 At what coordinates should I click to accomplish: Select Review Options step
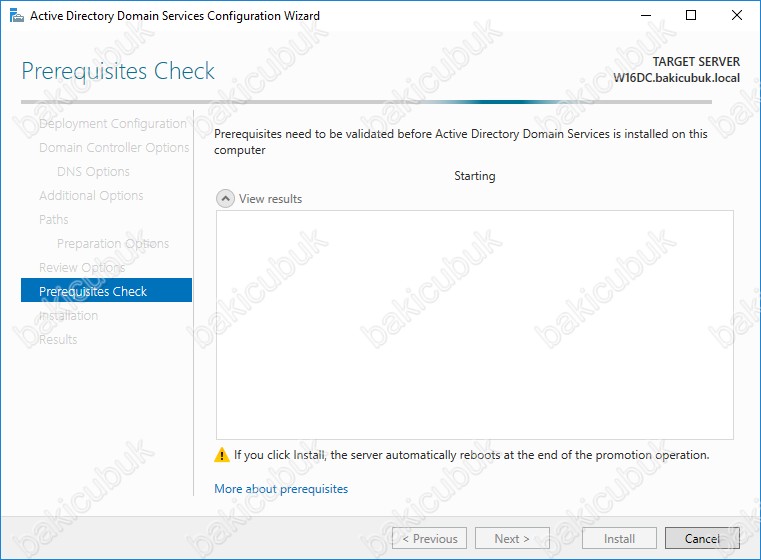82,267
